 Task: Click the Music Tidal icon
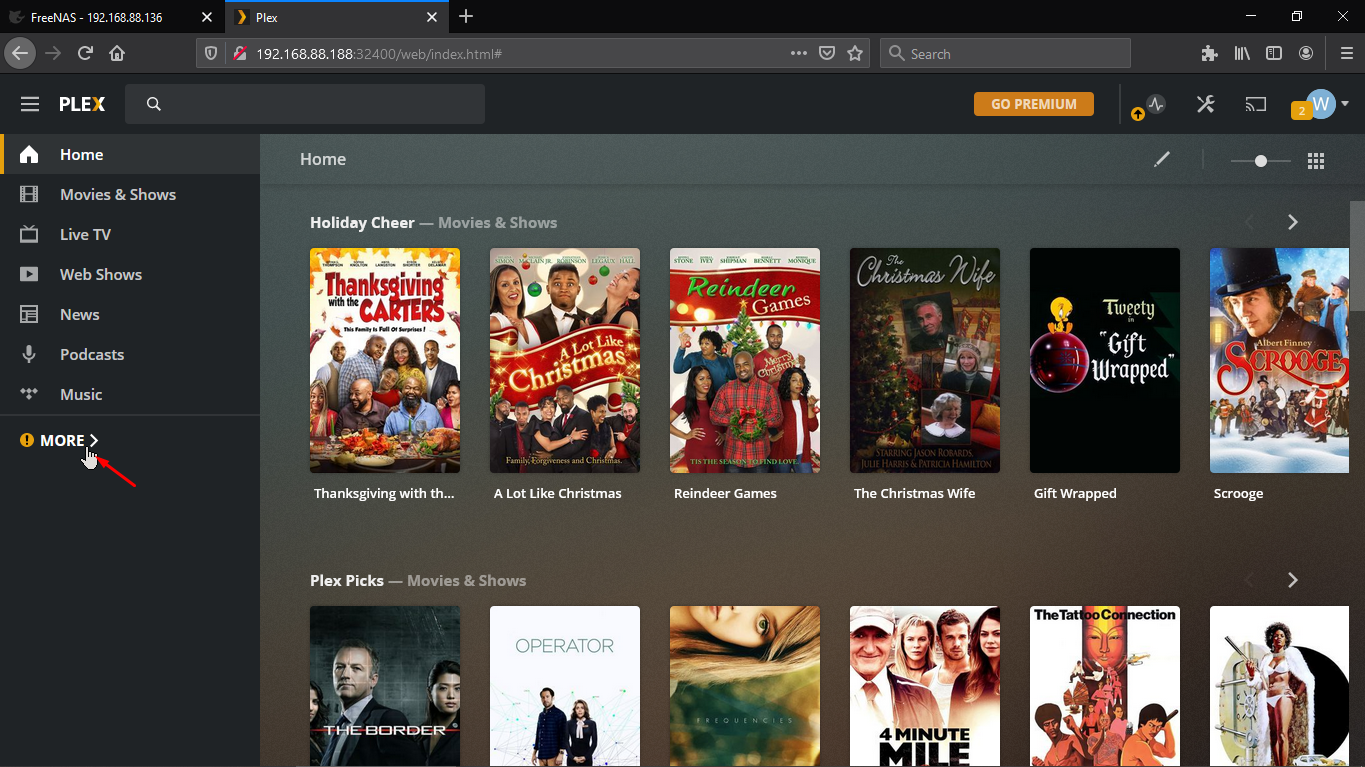[29, 394]
